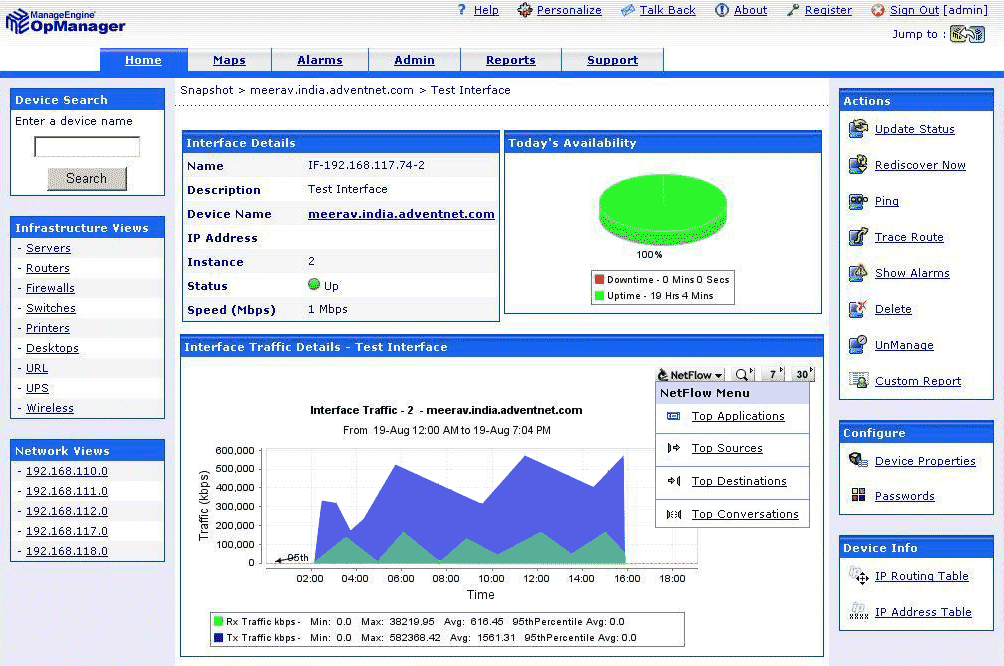1004x666 pixels.
Task: Open the Firewalls infrastructure view
Action: point(50,288)
